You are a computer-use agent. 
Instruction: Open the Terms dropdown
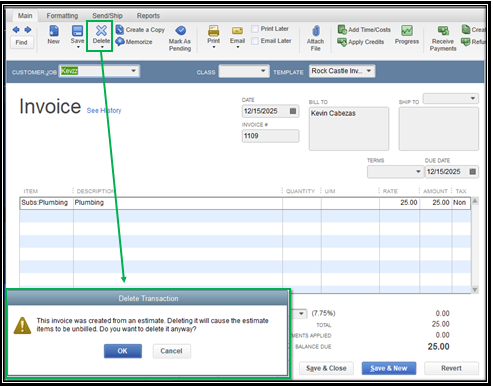[418, 172]
